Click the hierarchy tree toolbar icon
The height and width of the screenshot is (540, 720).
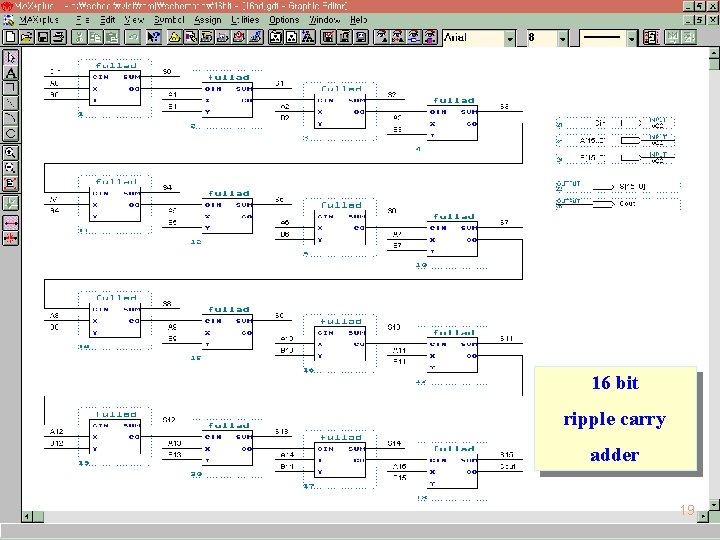point(308,37)
